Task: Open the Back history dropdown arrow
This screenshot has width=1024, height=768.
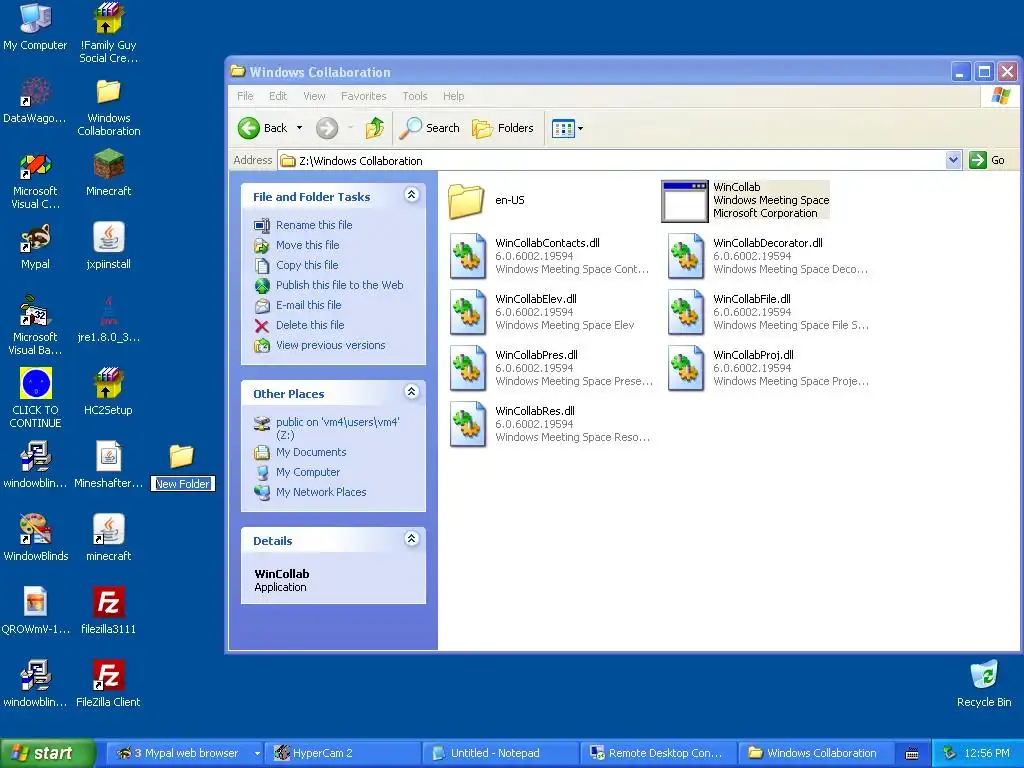Action: pyautogui.click(x=299, y=128)
